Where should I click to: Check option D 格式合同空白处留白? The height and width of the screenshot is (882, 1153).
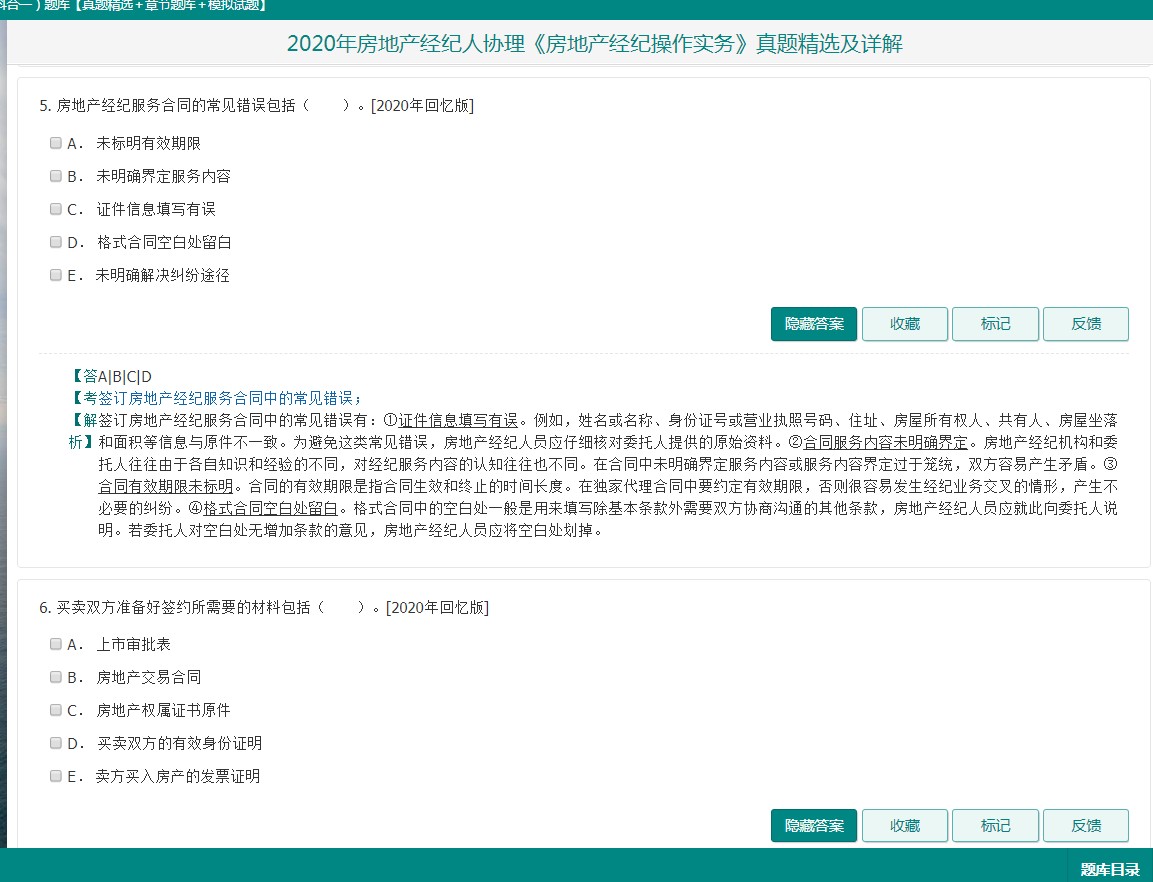(56, 242)
